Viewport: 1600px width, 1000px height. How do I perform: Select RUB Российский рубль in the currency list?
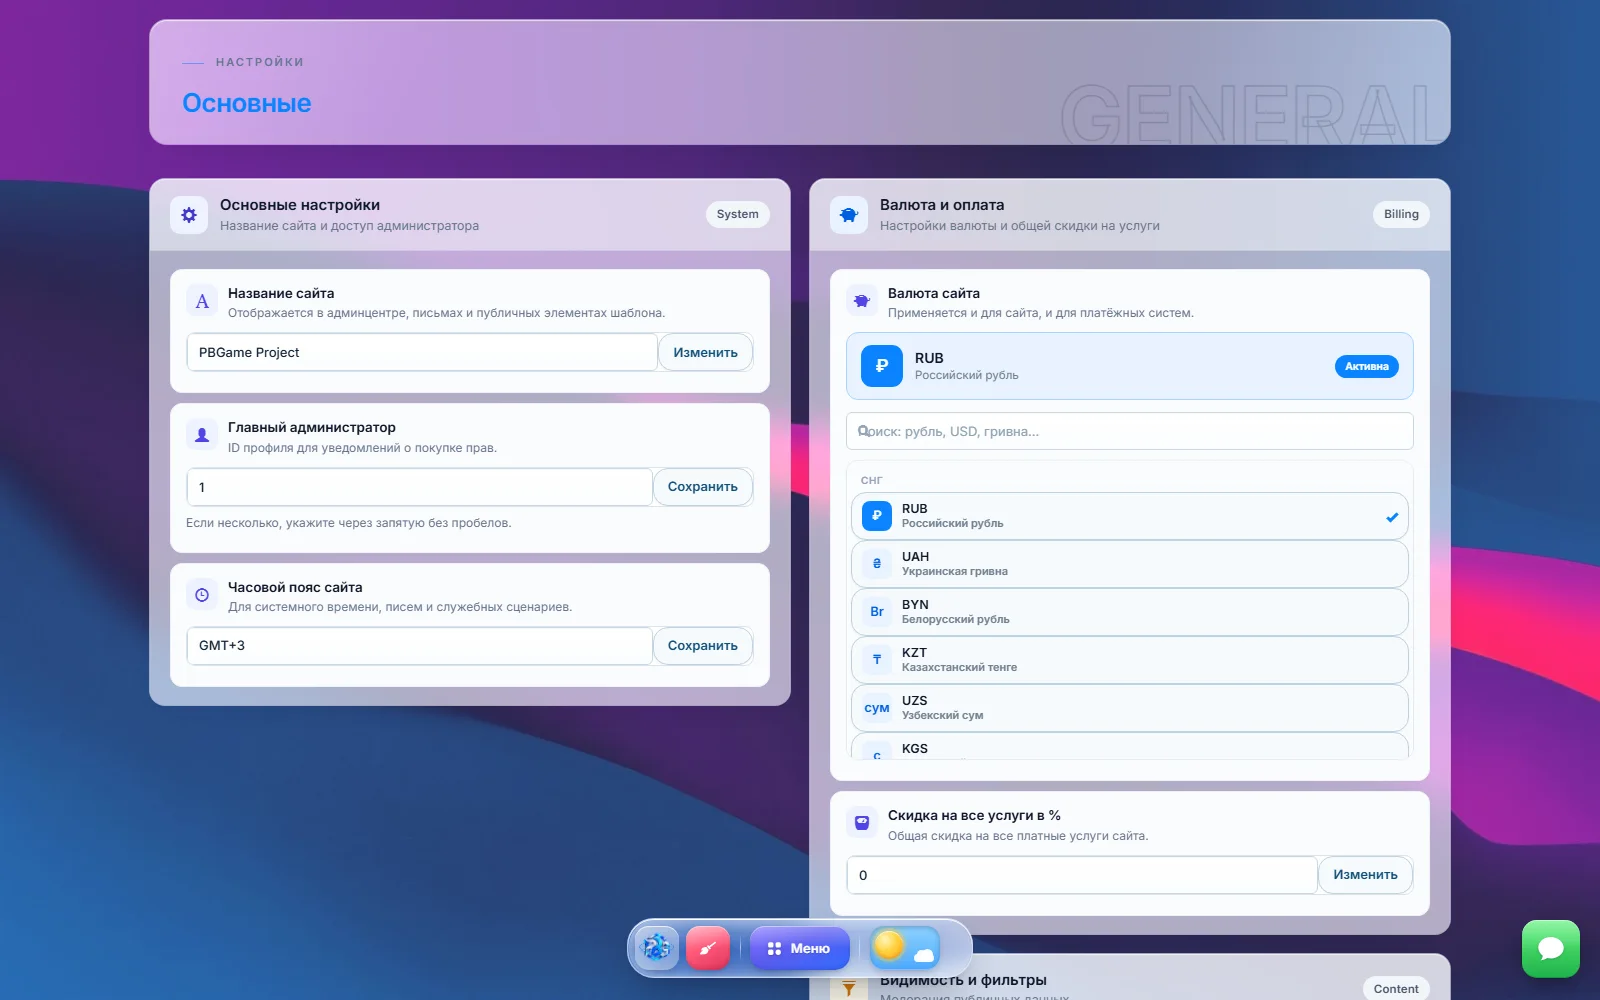click(x=1130, y=516)
